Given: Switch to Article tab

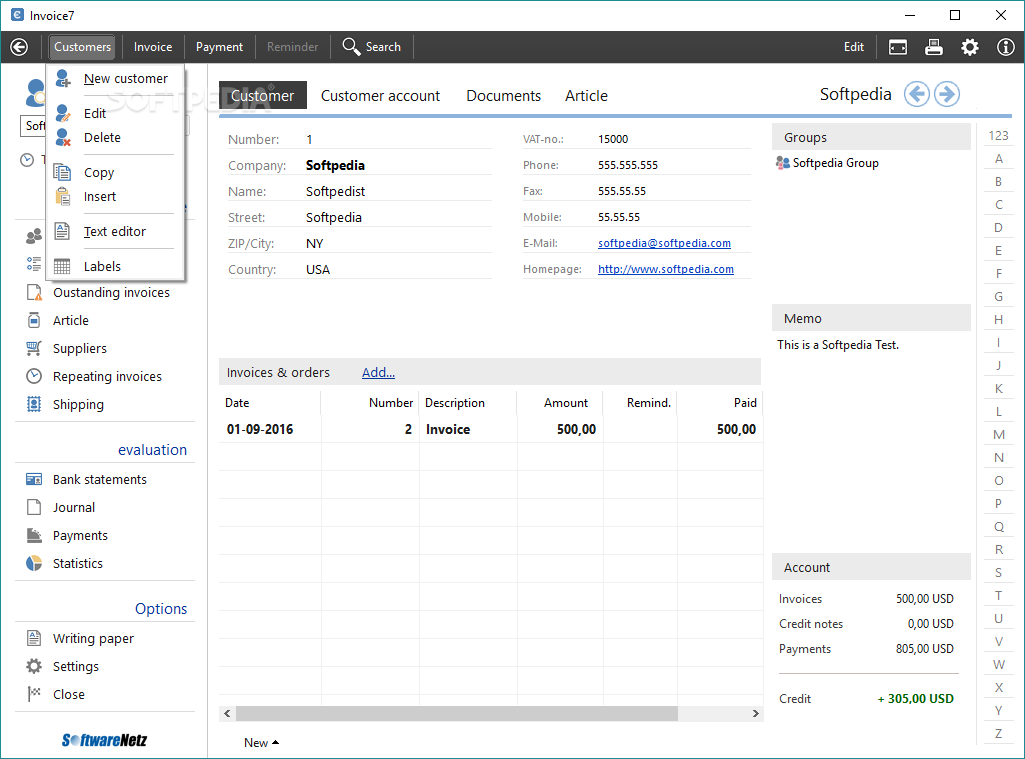Looking at the screenshot, I should pyautogui.click(x=586, y=95).
